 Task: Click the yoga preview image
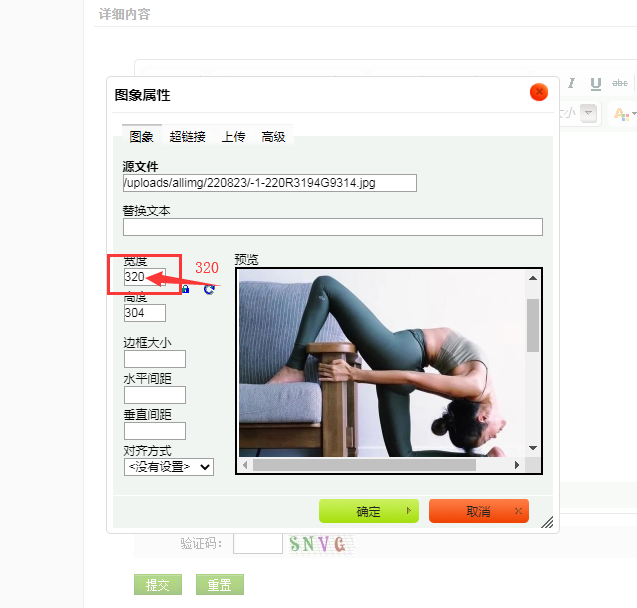point(382,364)
